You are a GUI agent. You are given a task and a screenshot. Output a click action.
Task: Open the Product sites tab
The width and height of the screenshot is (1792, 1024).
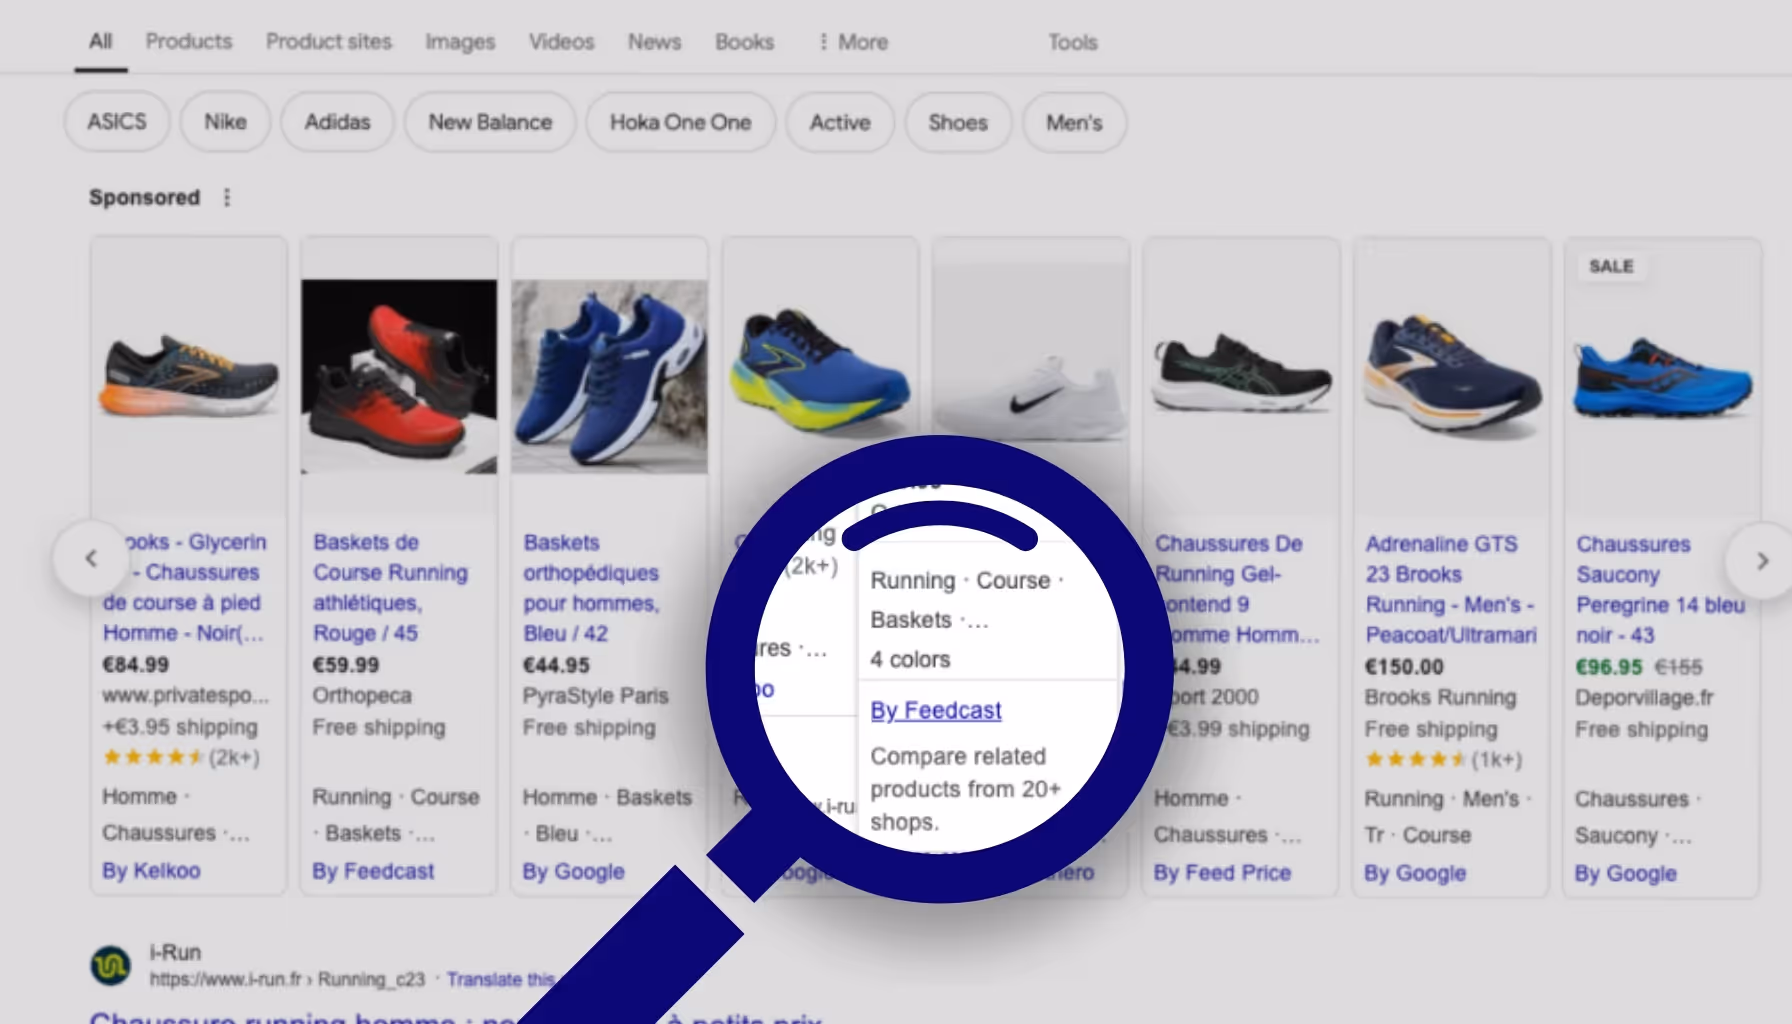[329, 41]
